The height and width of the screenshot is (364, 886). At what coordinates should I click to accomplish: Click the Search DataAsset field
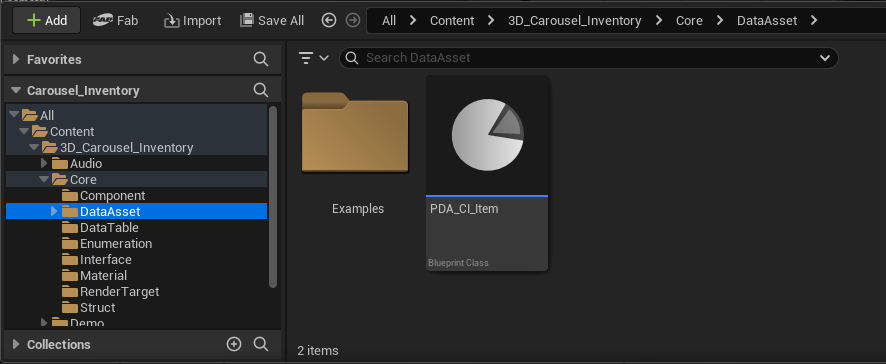(x=588, y=58)
